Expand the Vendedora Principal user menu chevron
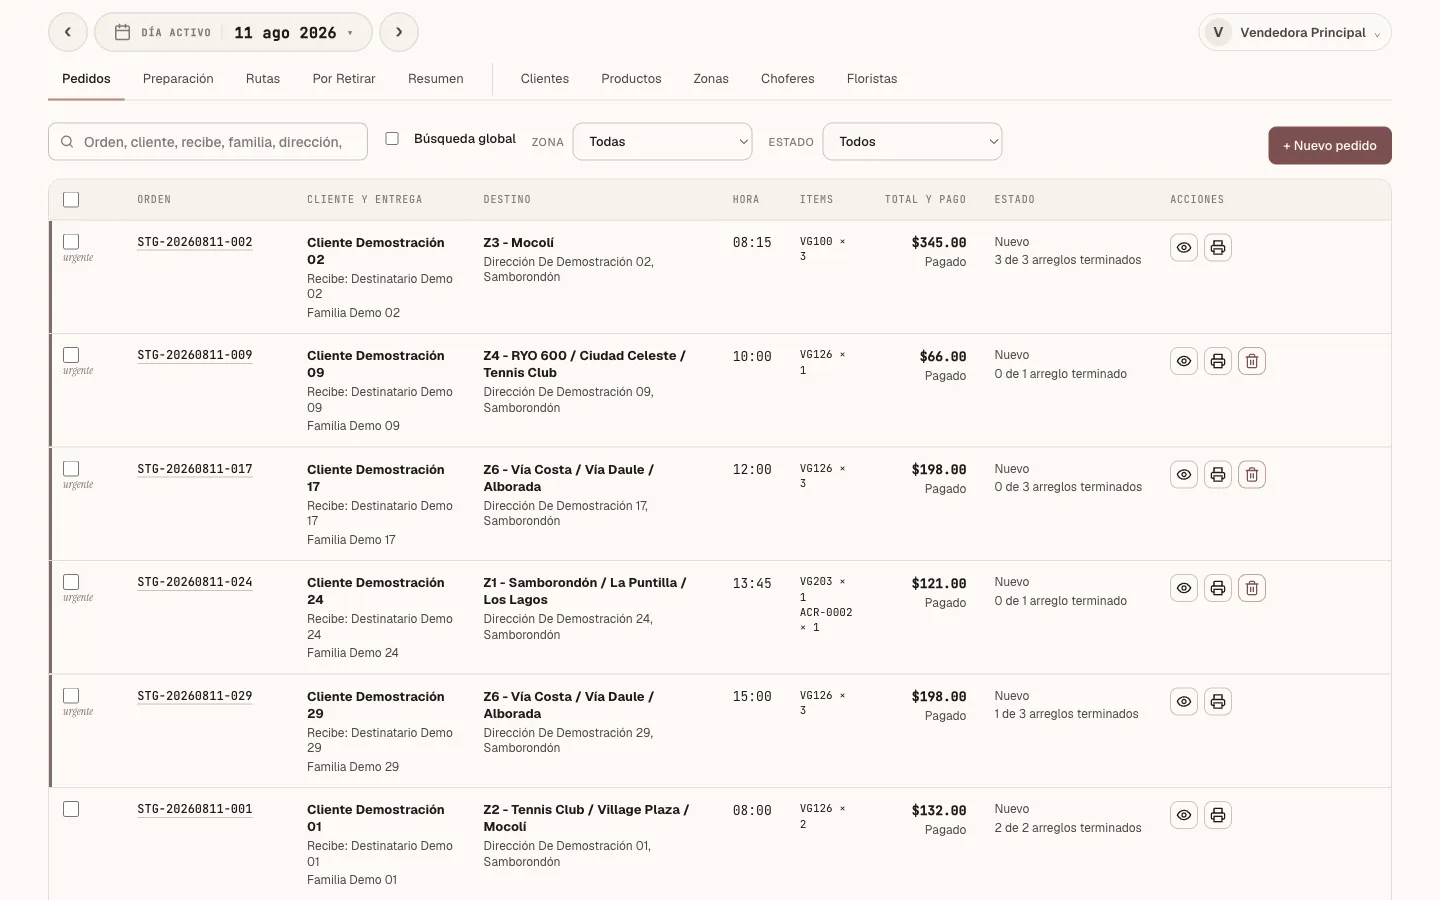1440x900 pixels. tap(1377, 35)
